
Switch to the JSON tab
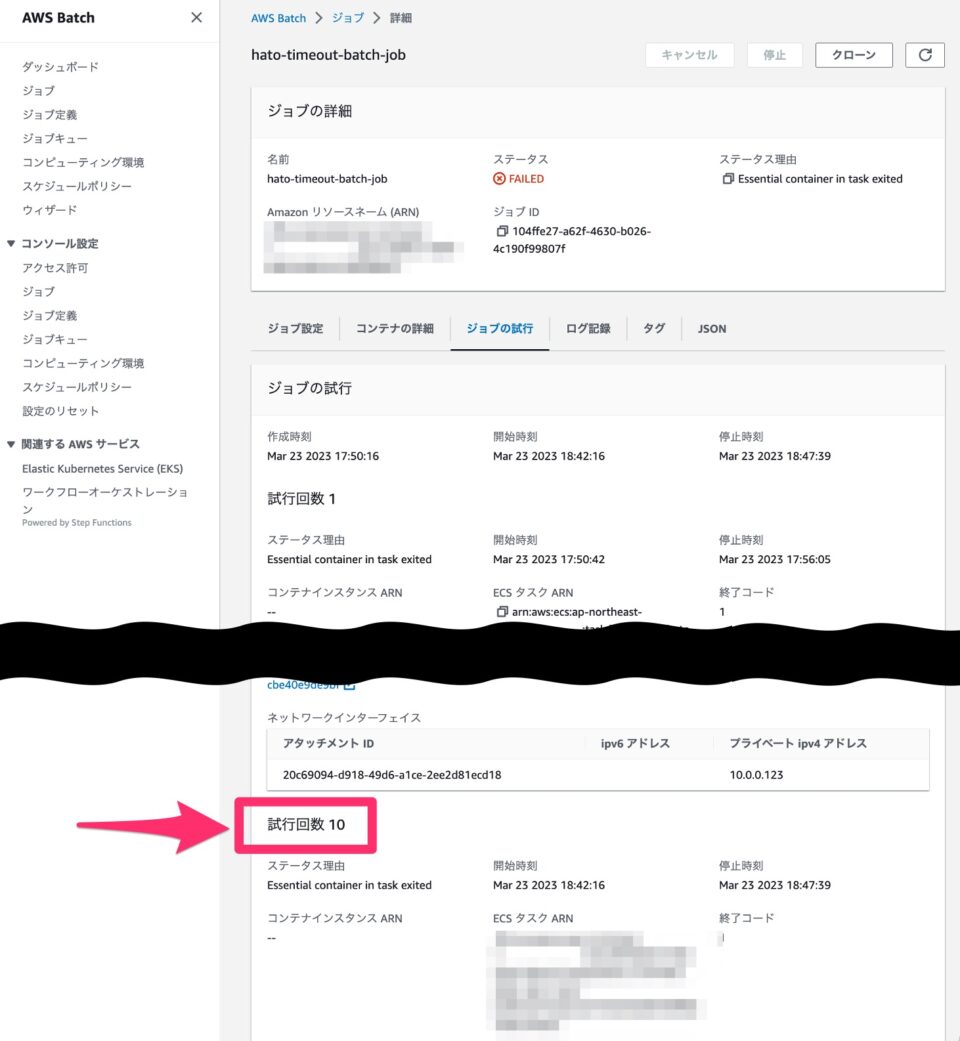point(710,328)
